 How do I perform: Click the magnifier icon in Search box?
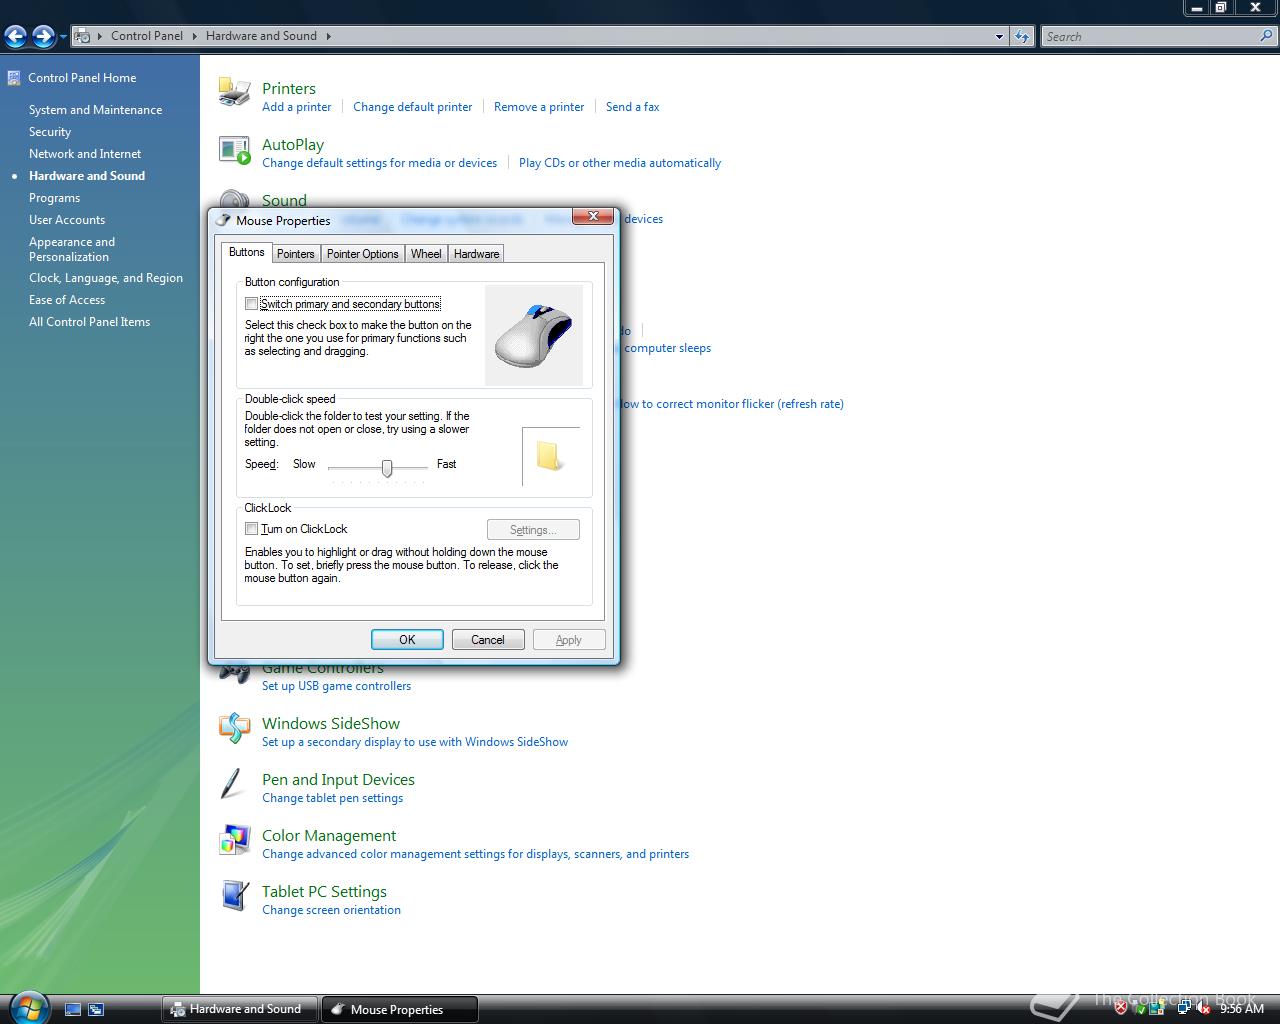(1267, 36)
